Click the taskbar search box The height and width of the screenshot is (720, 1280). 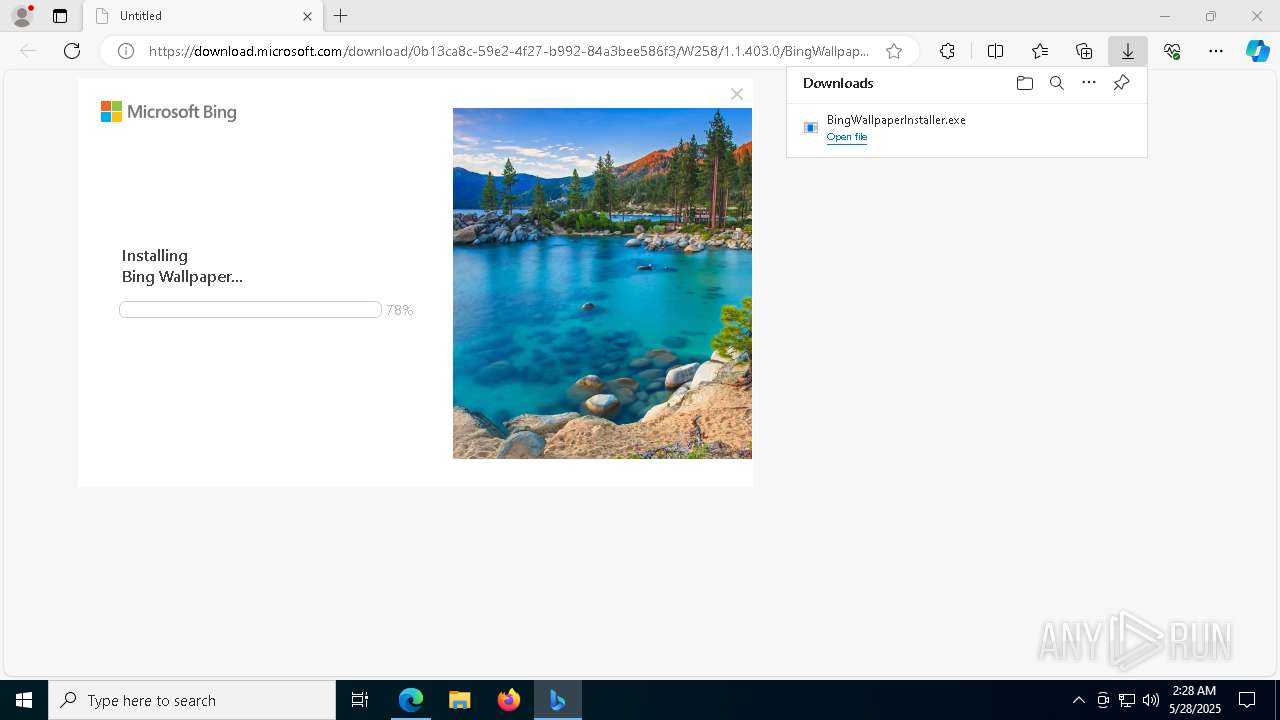[x=192, y=700]
